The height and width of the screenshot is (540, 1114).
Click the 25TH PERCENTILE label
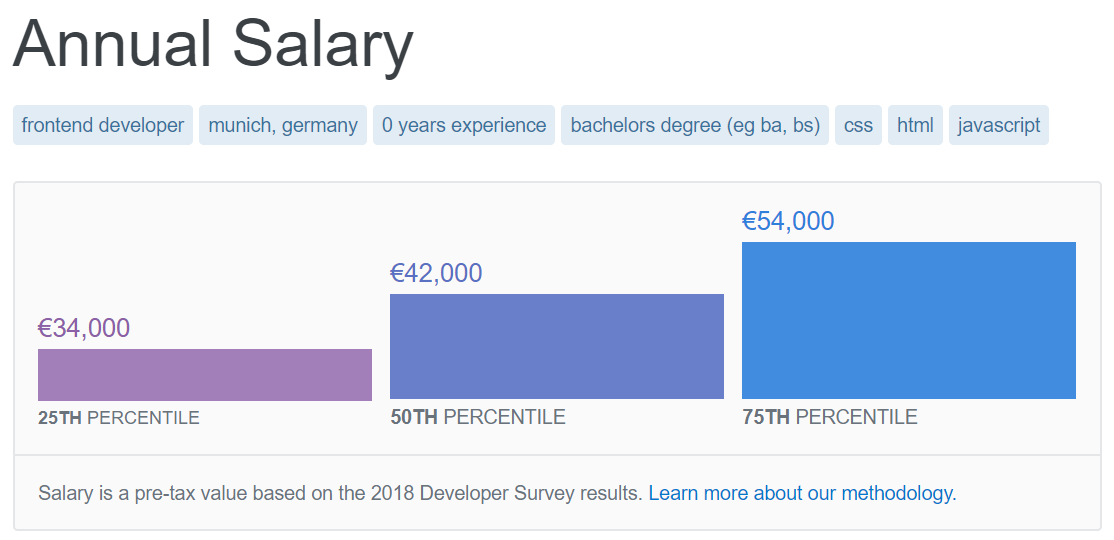[x=119, y=418]
